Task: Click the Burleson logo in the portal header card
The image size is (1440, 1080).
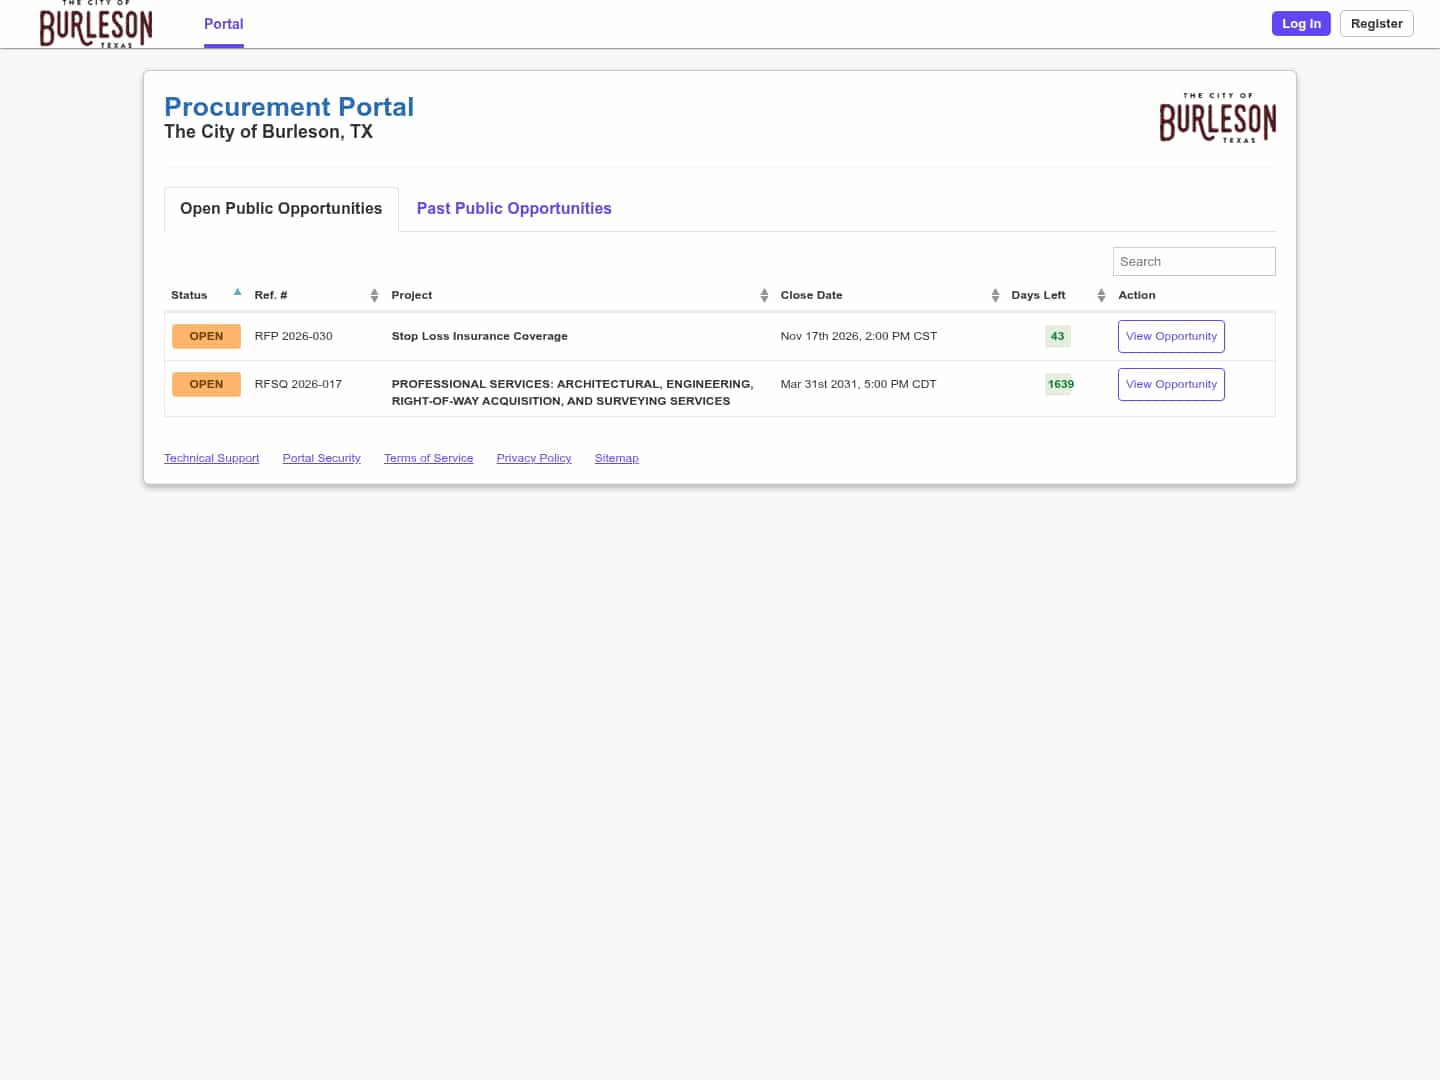Action: click(x=1217, y=118)
